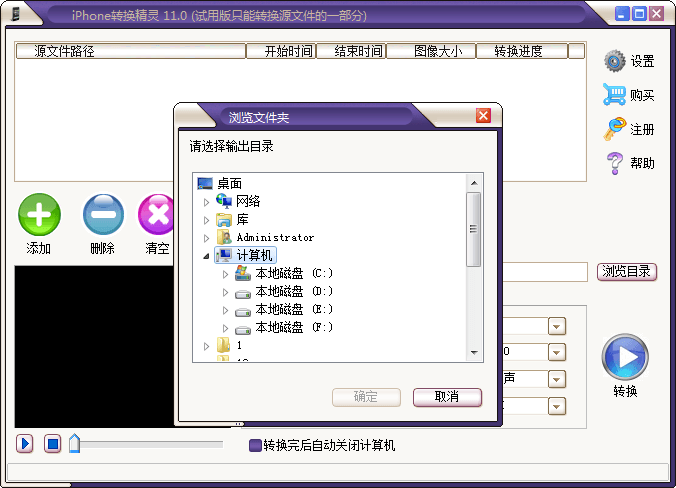Select local disk (C:) in folder tree

[x=294, y=273]
